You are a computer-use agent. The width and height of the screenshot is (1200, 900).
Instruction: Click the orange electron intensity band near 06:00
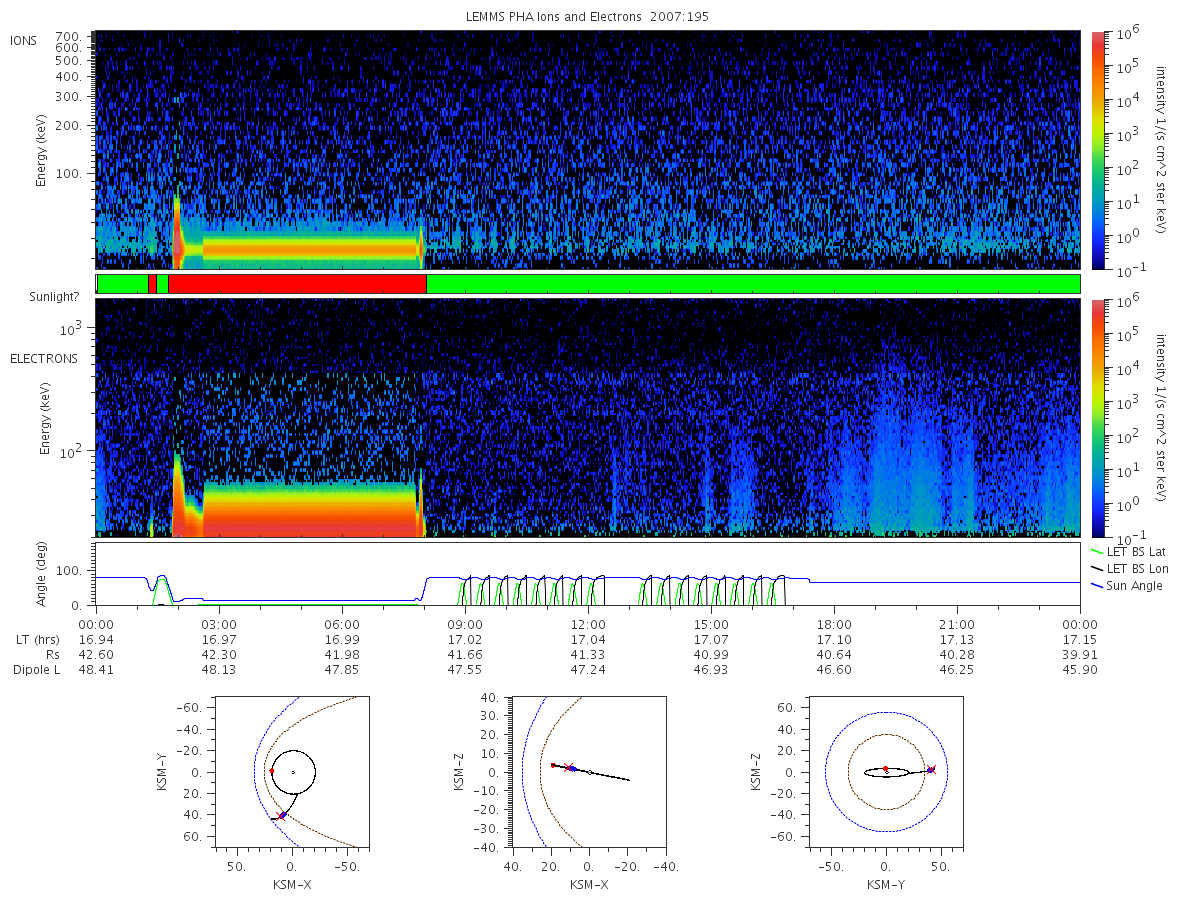[311, 510]
